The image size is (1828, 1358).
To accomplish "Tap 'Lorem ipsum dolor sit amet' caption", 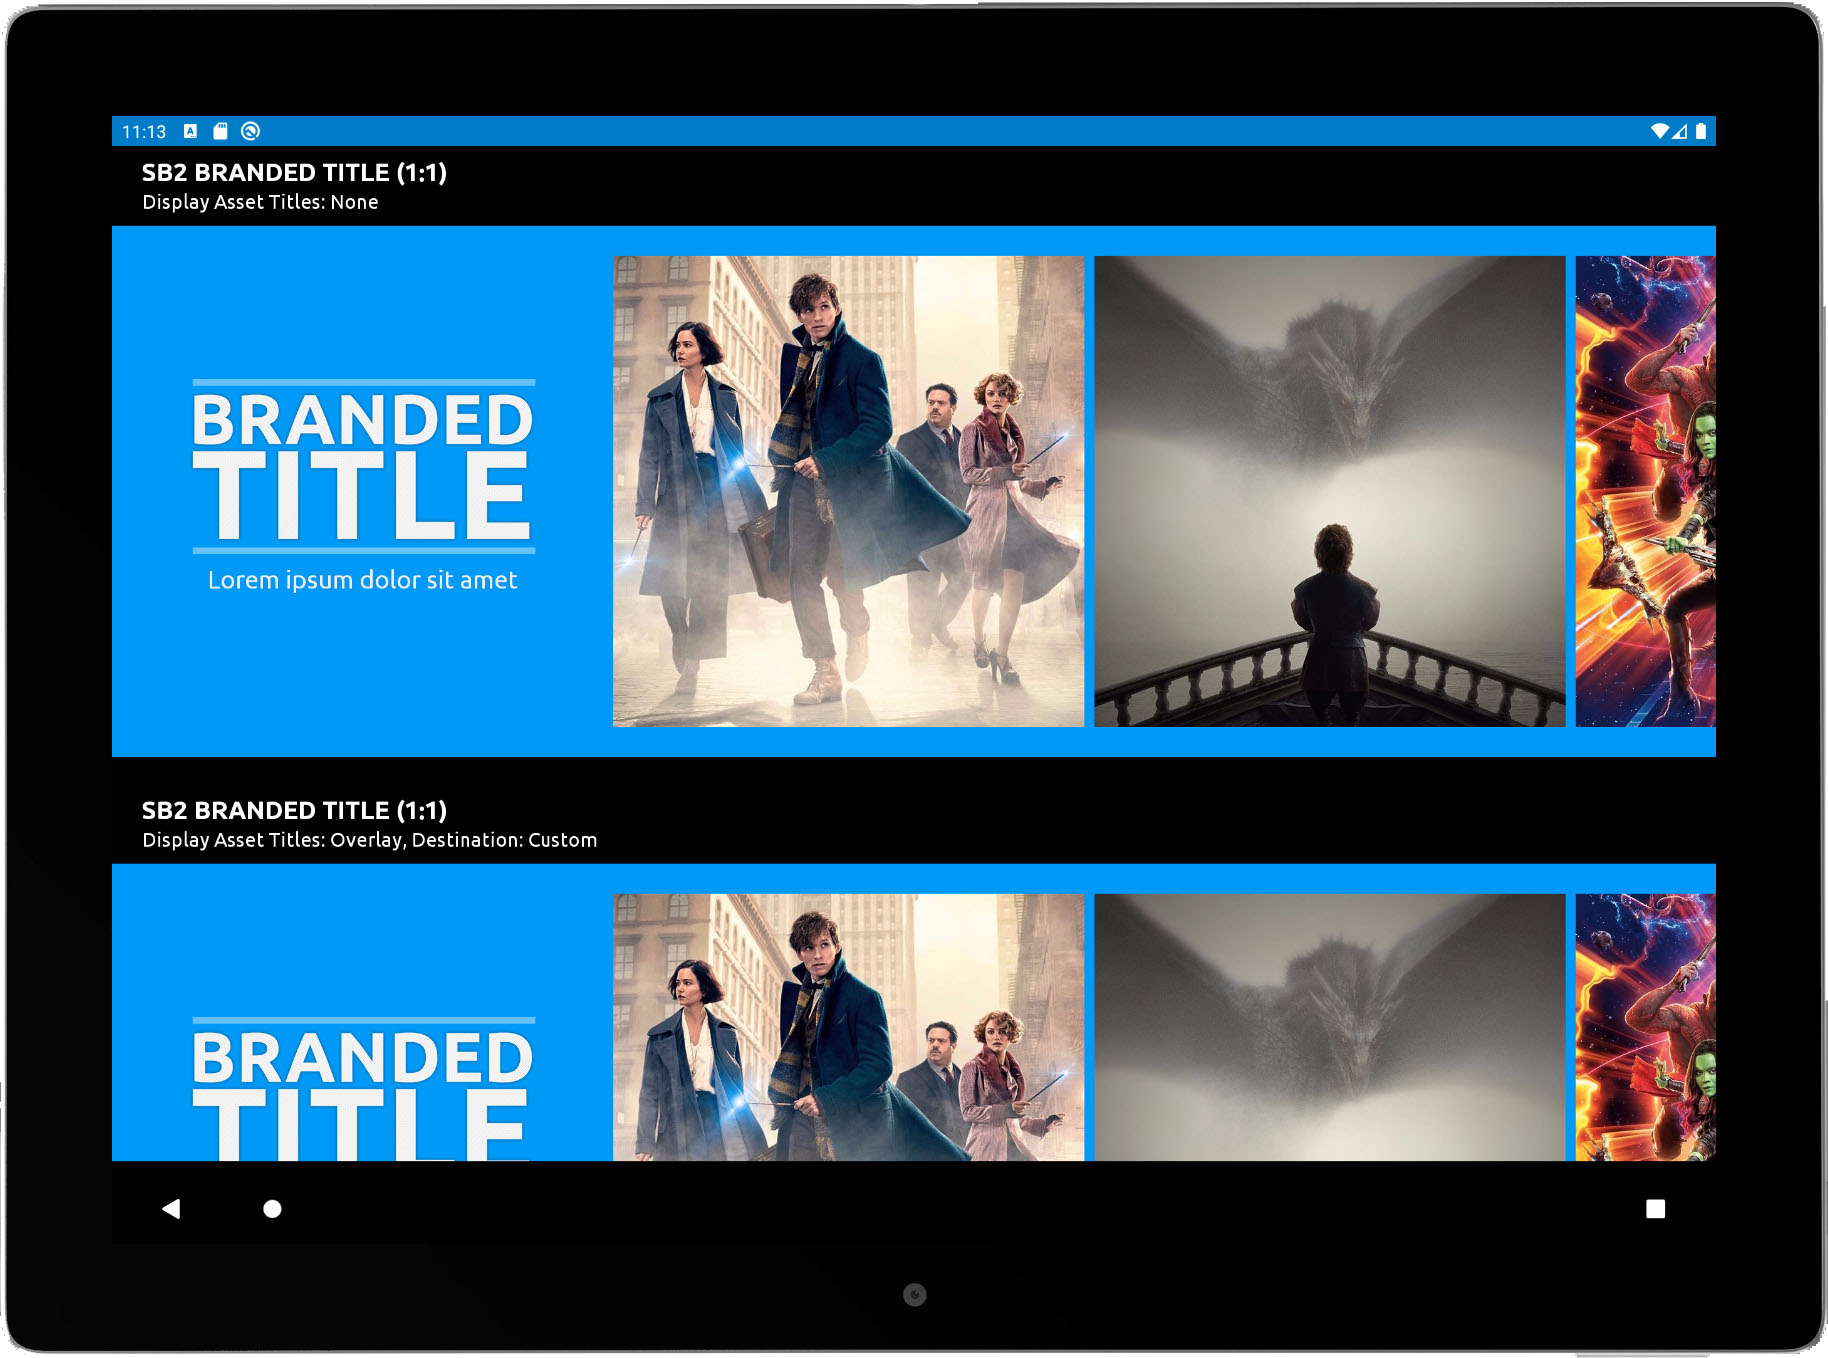I will (x=363, y=580).
